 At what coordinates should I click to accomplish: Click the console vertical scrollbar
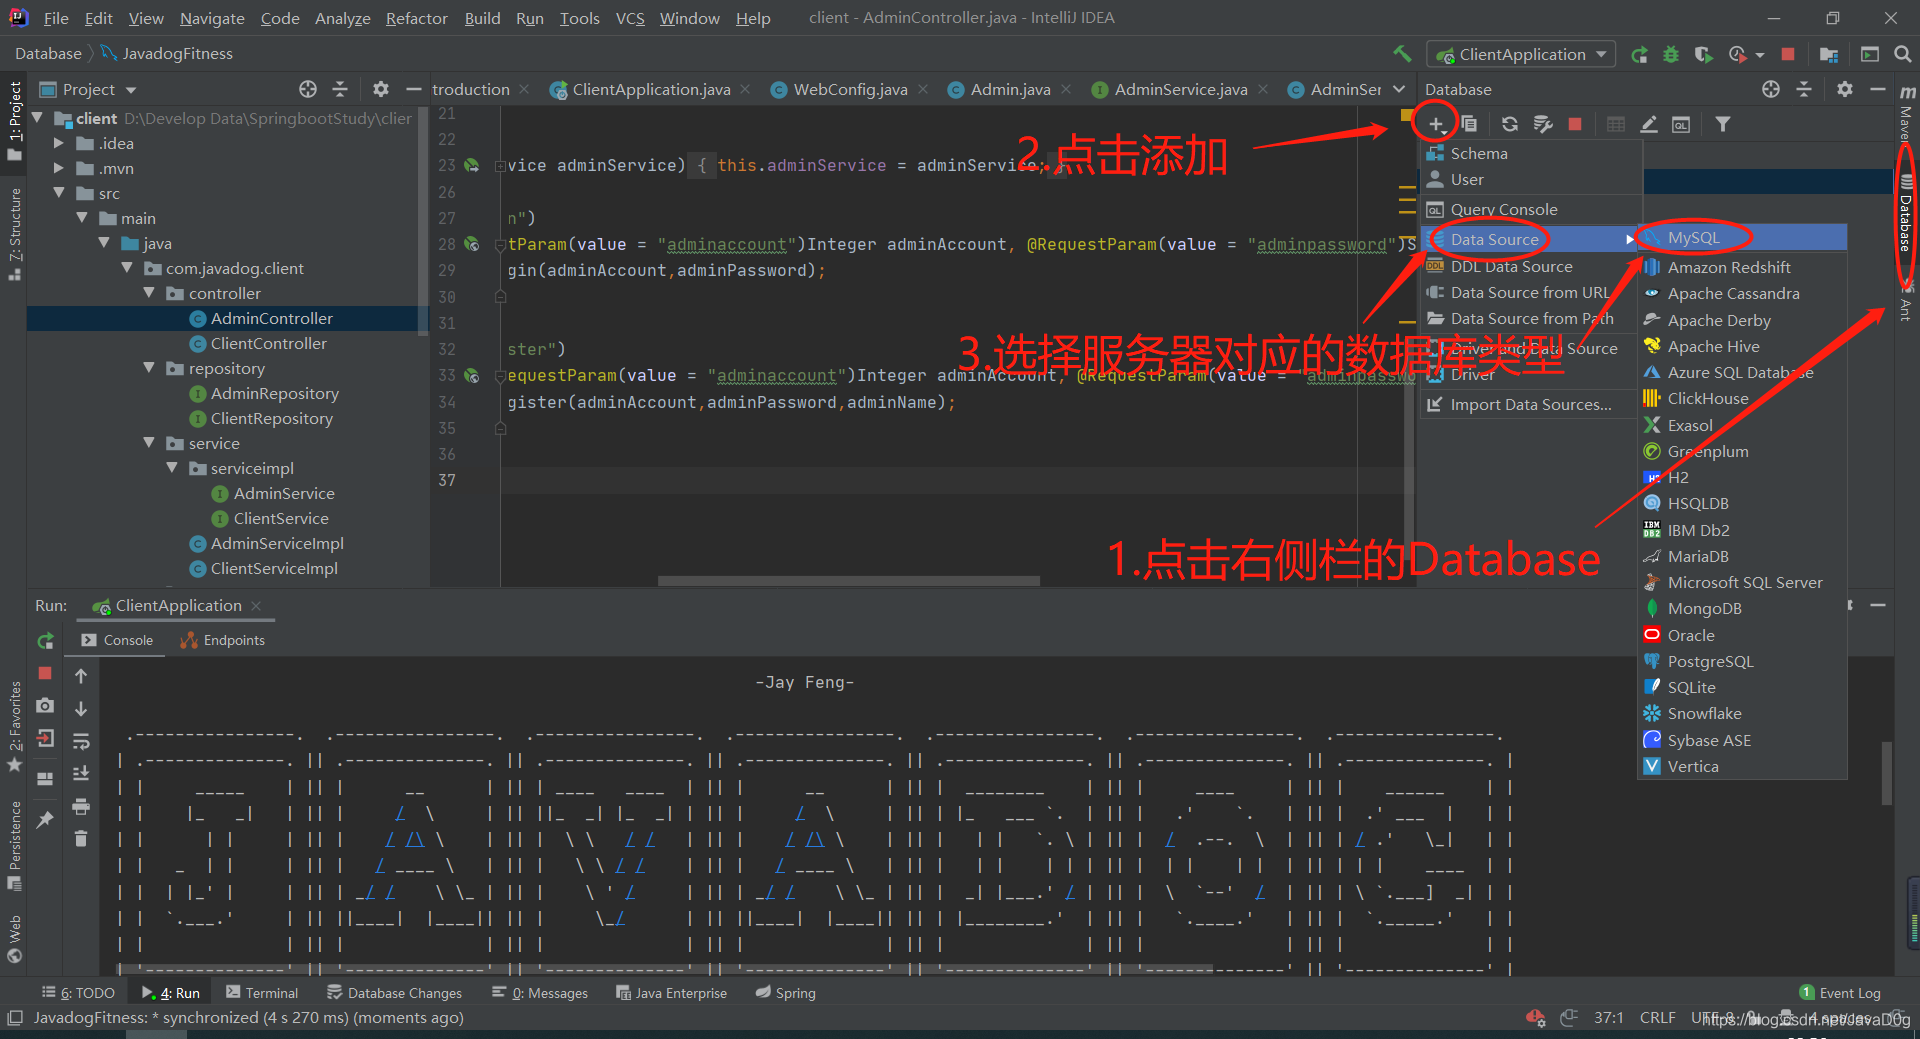tap(1886, 773)
